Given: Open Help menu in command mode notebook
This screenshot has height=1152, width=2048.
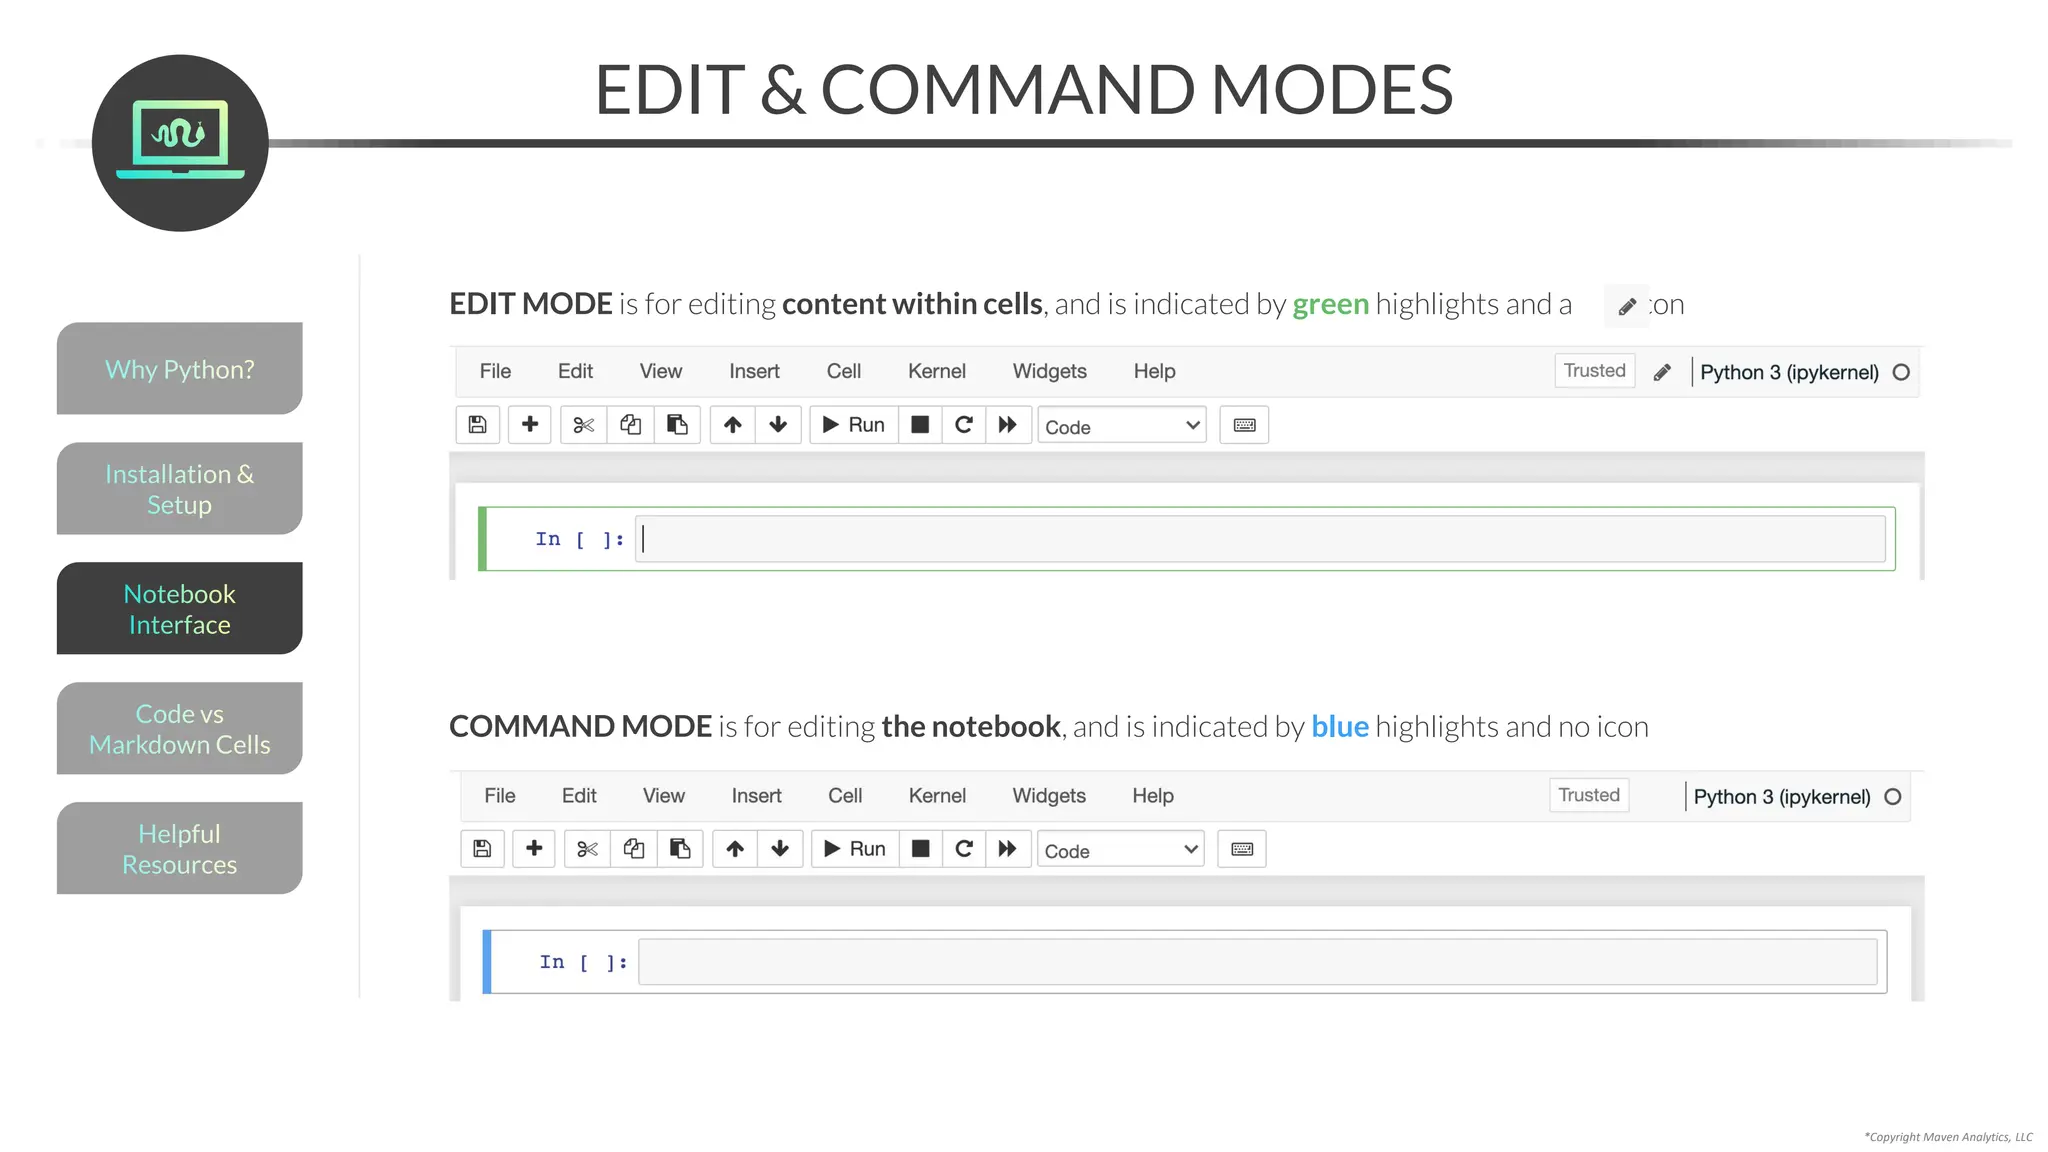Looking at the screenshot, I should click(x=1153, y=796).
